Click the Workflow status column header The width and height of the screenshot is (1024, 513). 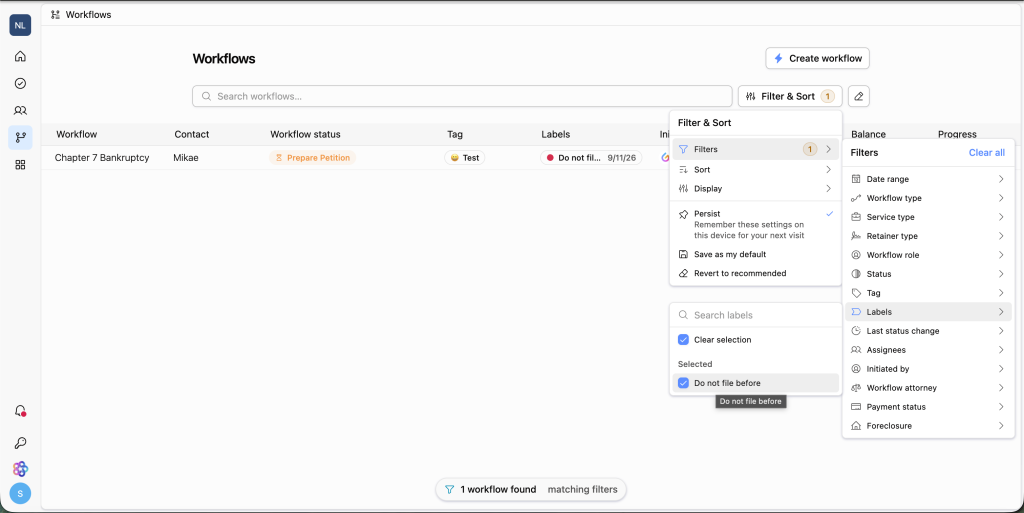coord(305,134)
